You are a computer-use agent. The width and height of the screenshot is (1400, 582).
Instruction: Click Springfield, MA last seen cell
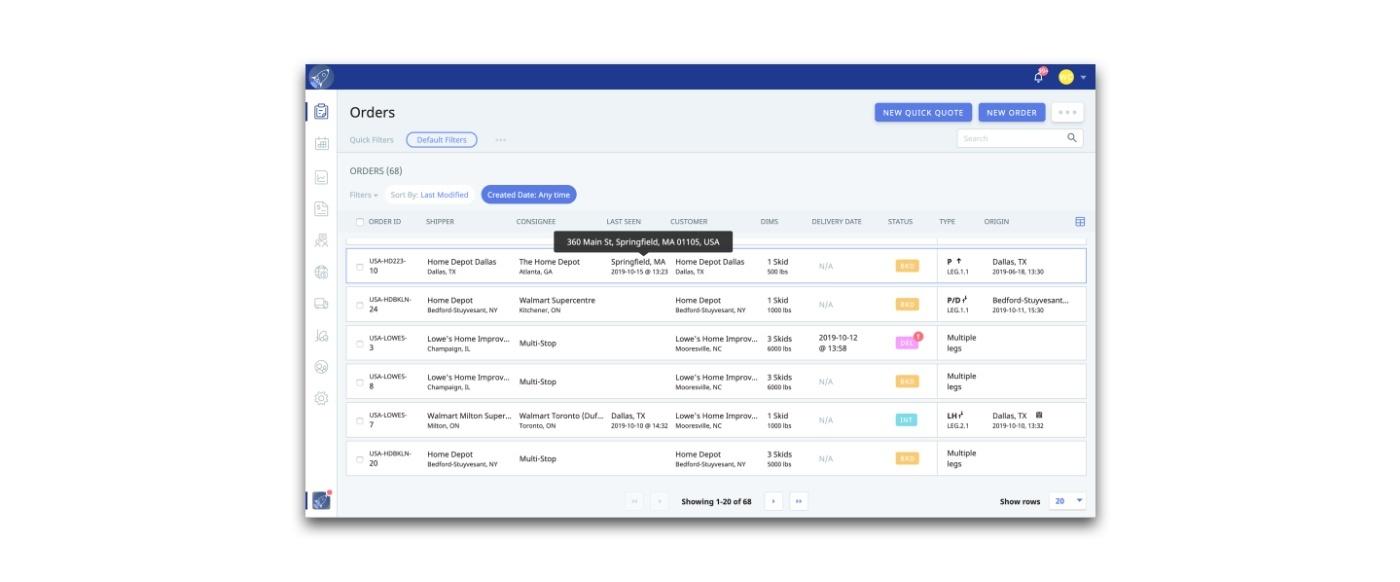click(639, 266)
